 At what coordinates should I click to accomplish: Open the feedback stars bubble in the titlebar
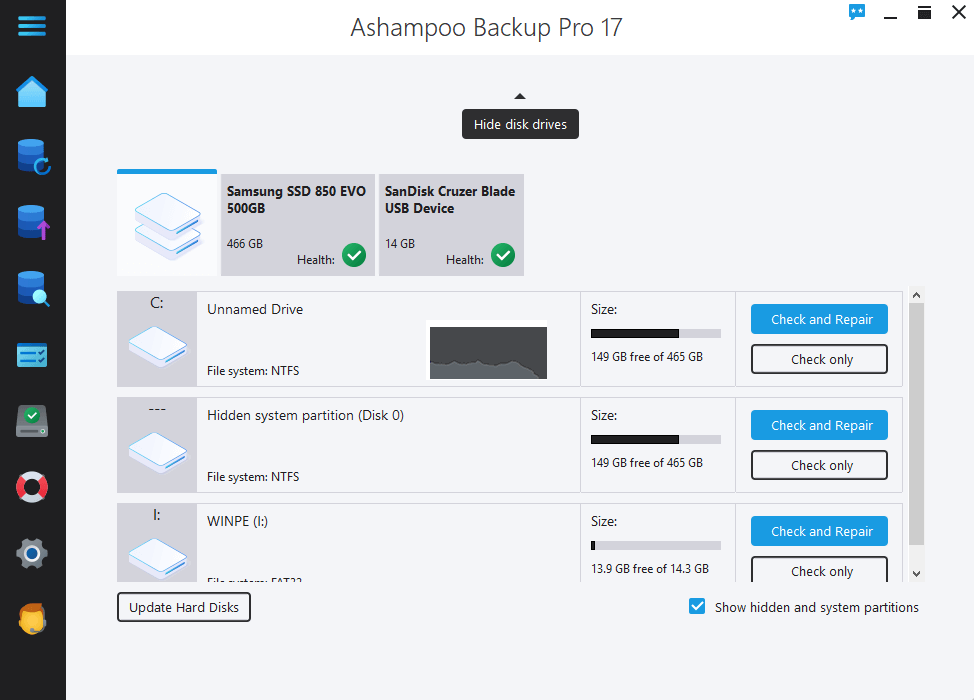857,12
